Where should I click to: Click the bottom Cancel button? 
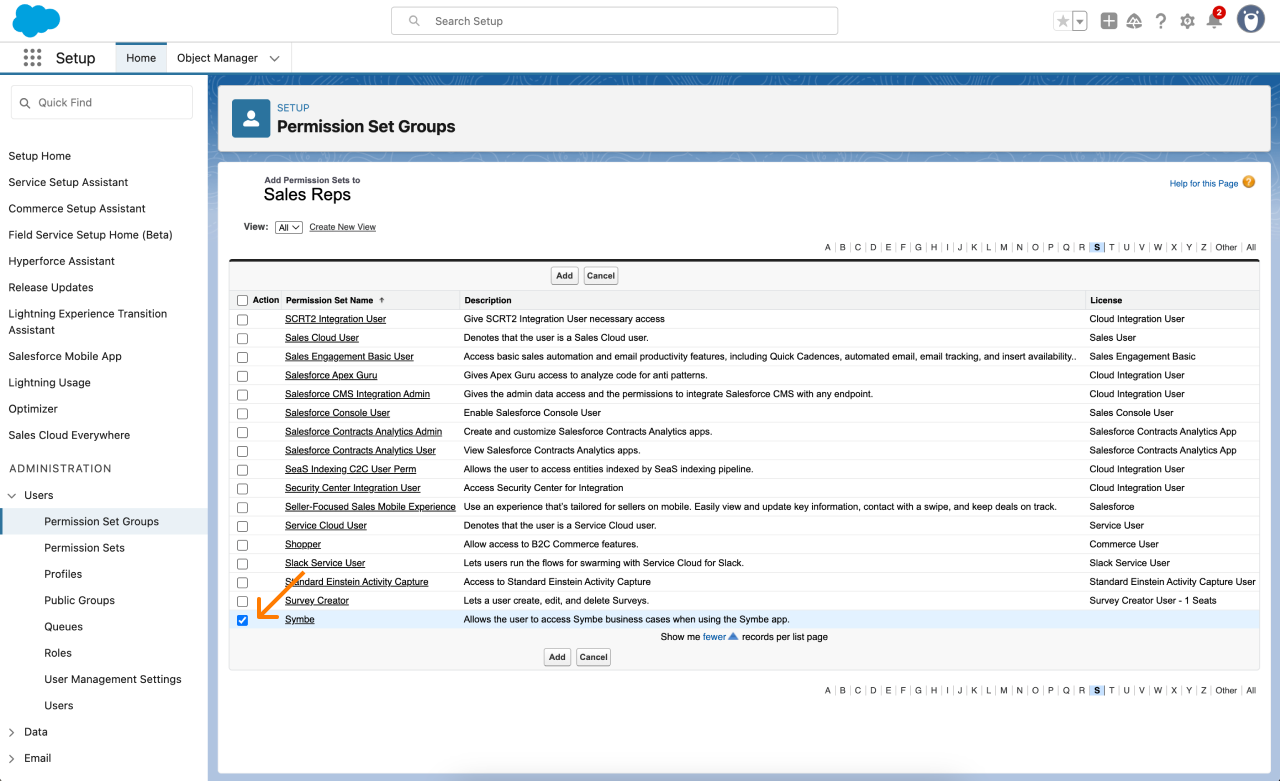tap(593, 657)
